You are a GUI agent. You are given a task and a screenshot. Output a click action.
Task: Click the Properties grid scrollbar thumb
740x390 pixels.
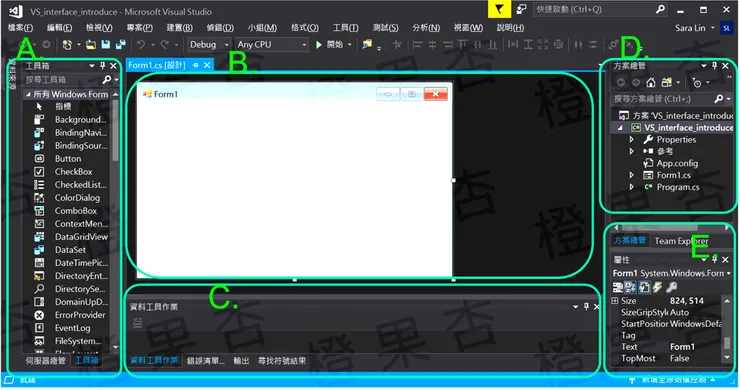(727, 342)
